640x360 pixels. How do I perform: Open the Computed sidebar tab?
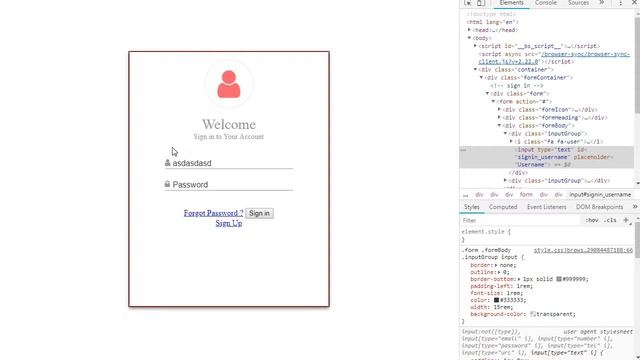[503, 207]
